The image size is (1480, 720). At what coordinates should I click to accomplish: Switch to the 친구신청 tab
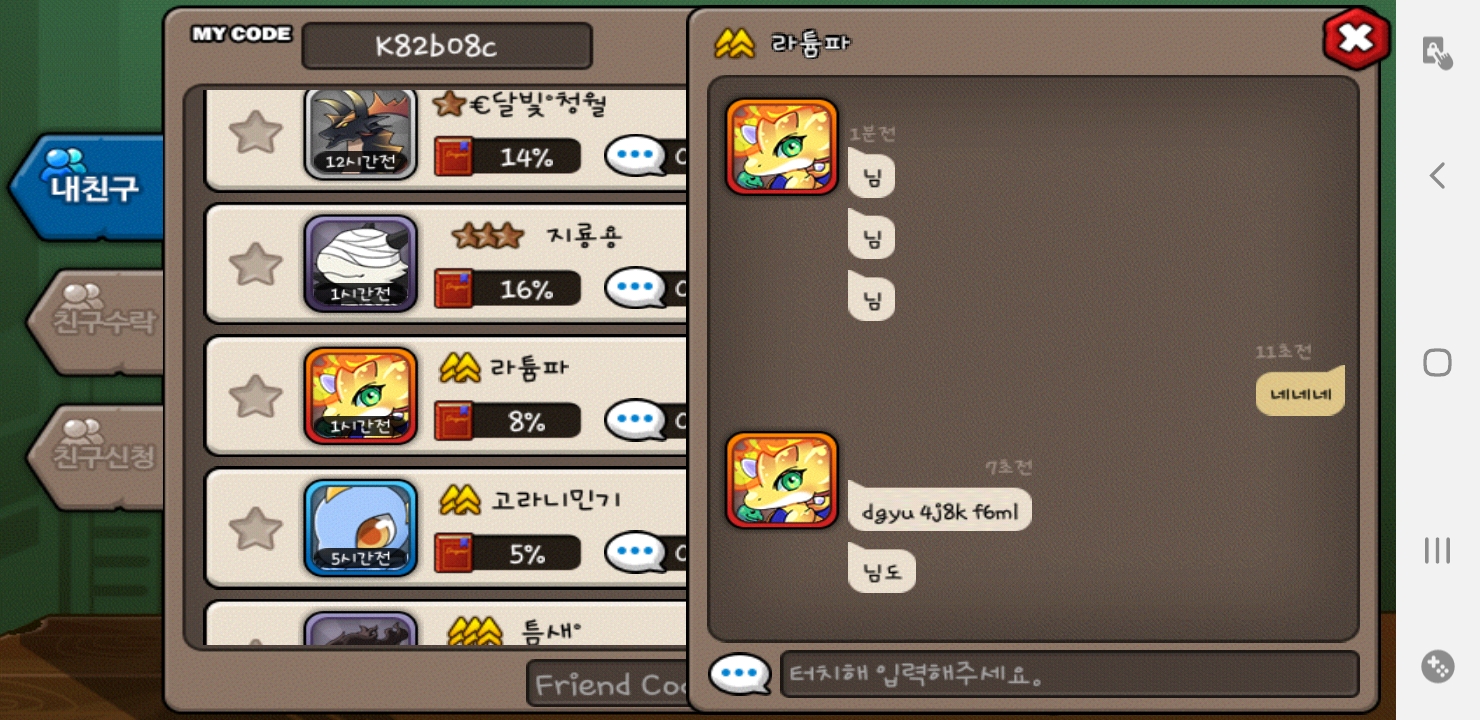click(x=96, y=457)
